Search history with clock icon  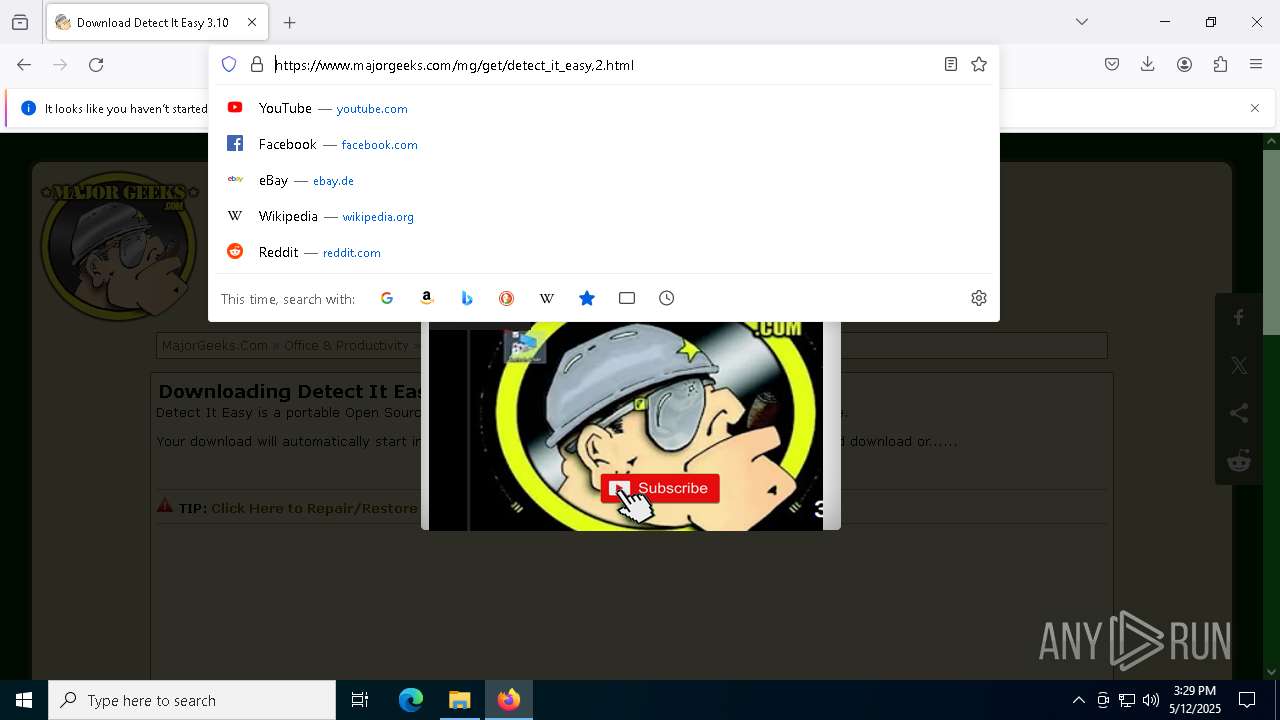coord(667,298)
